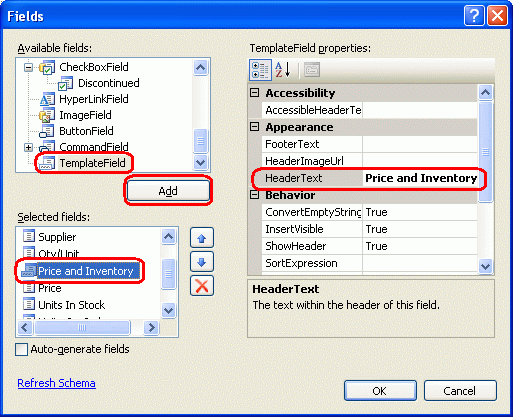Click the ConvertEmptyString True value
Image resolution: width=513 pixels, height=417 pixels.
(x=420, y=212)
